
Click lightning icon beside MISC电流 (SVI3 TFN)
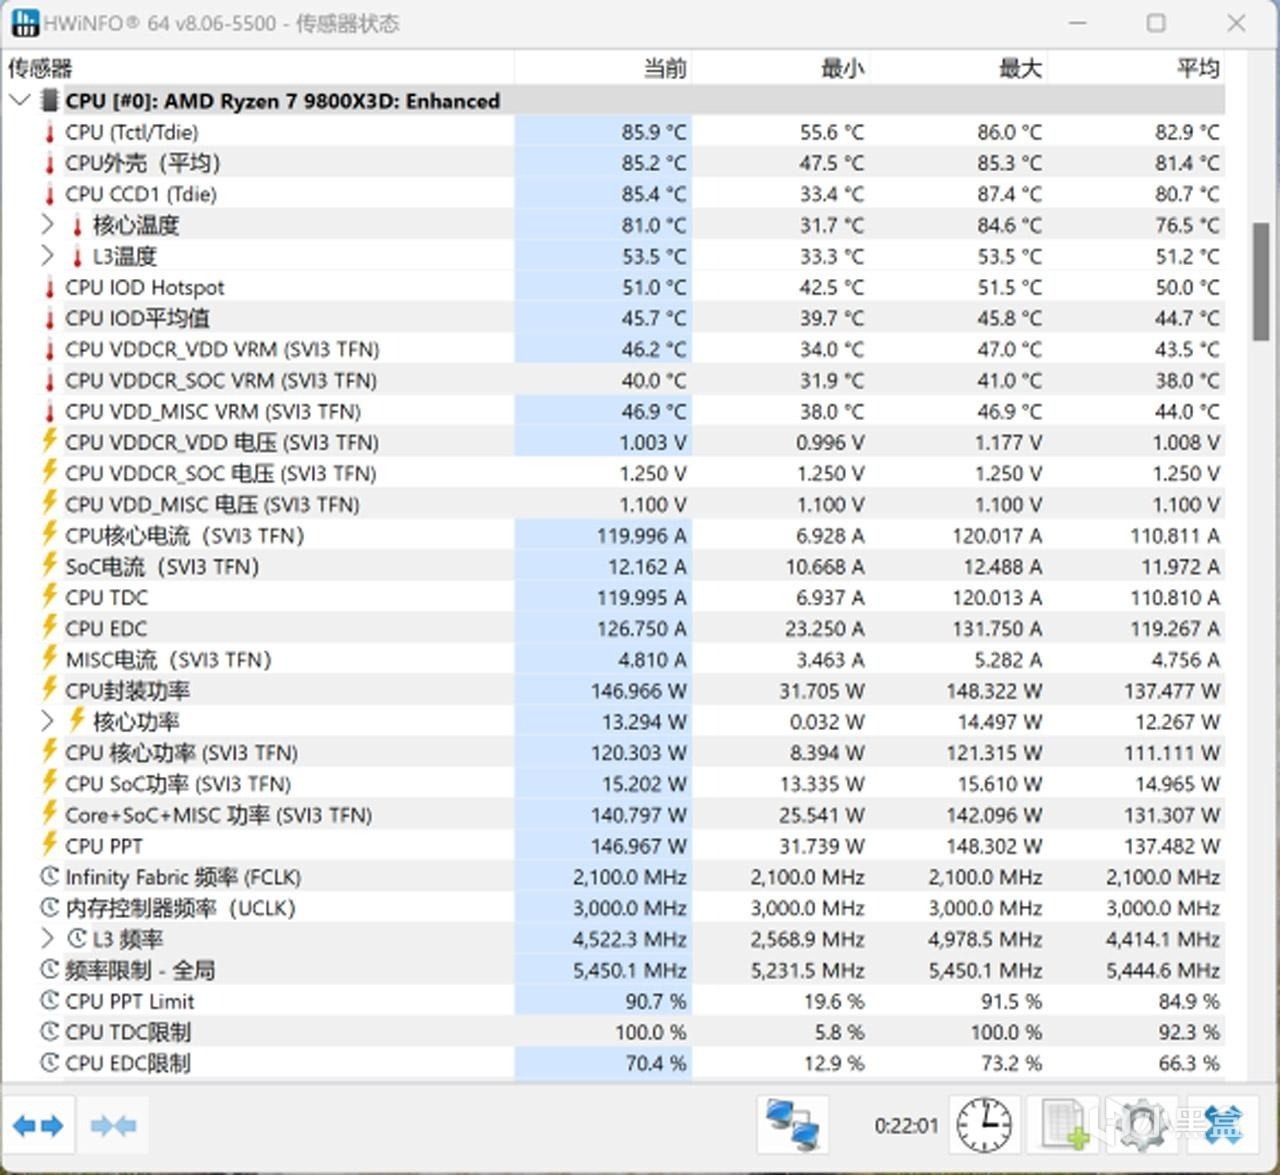click(49, 659)
